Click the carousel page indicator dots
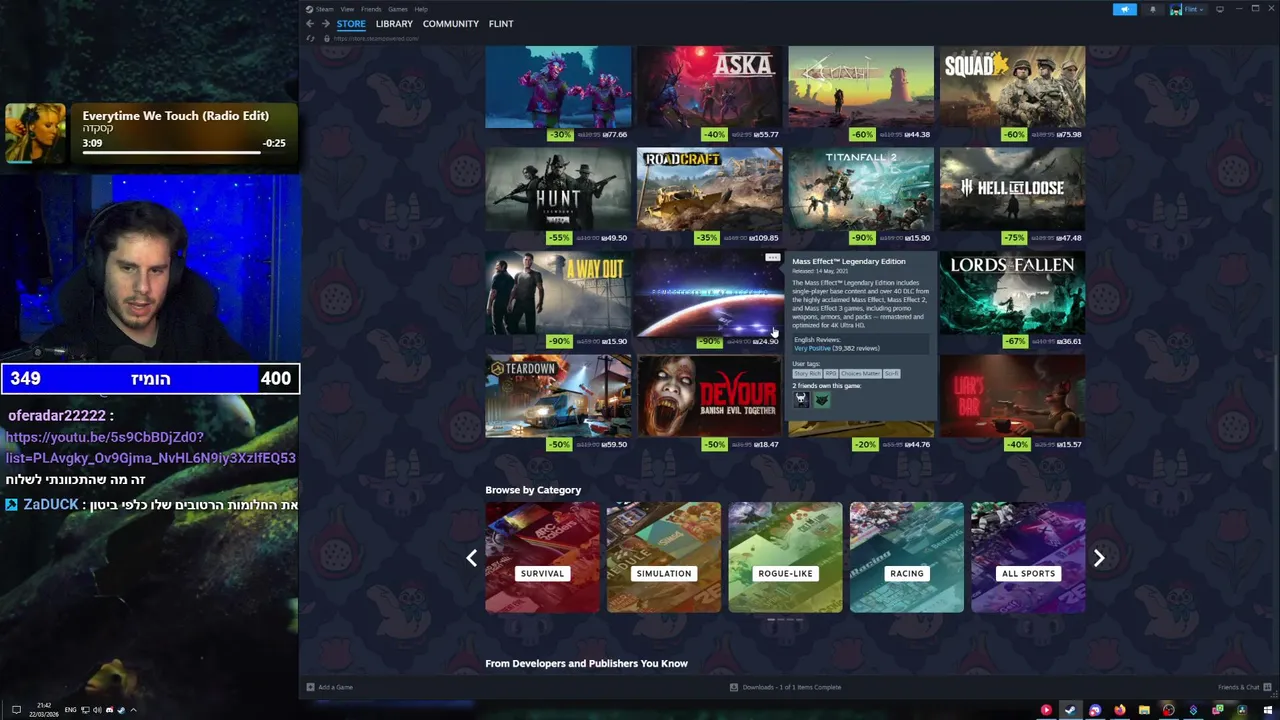This screenshot has width=1280, height=720. tap(785, 620)
